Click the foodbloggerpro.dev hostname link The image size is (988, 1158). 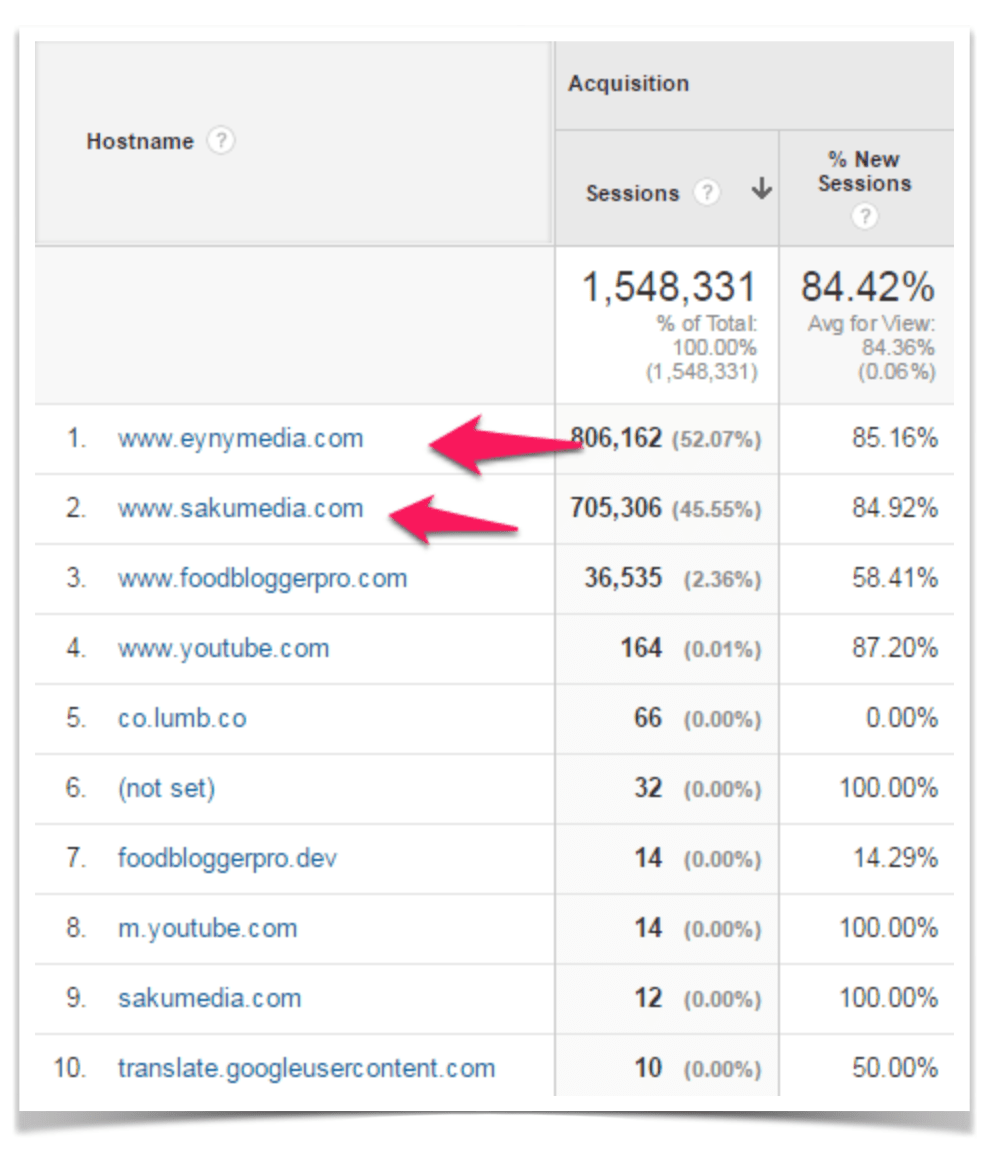click(x=227, y=858)
